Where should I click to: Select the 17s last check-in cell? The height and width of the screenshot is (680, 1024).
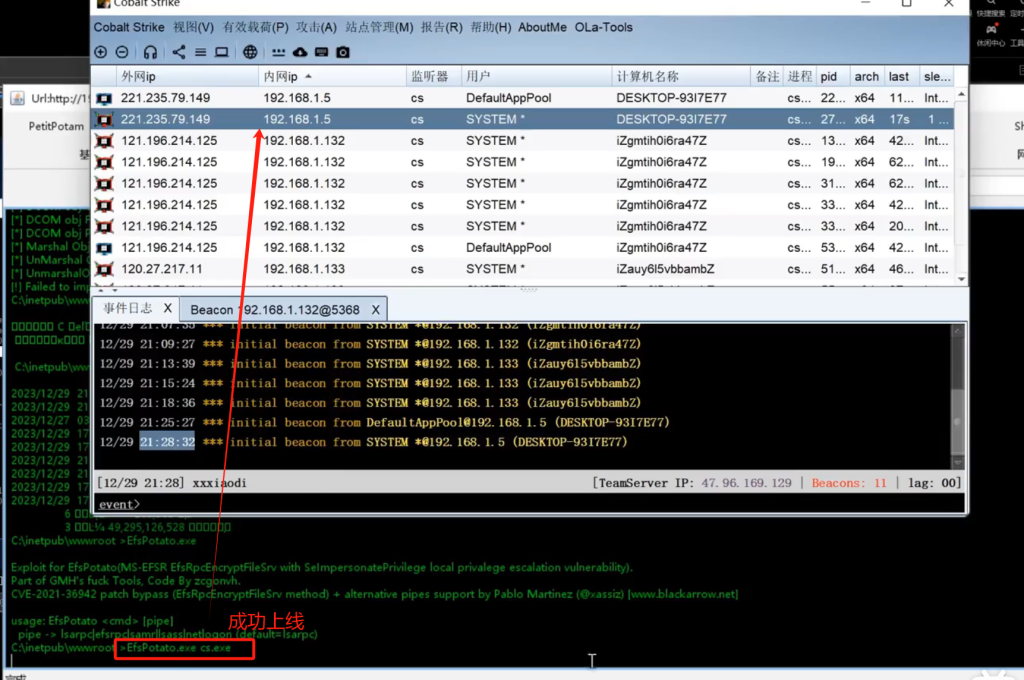click(x=899, y=120)
